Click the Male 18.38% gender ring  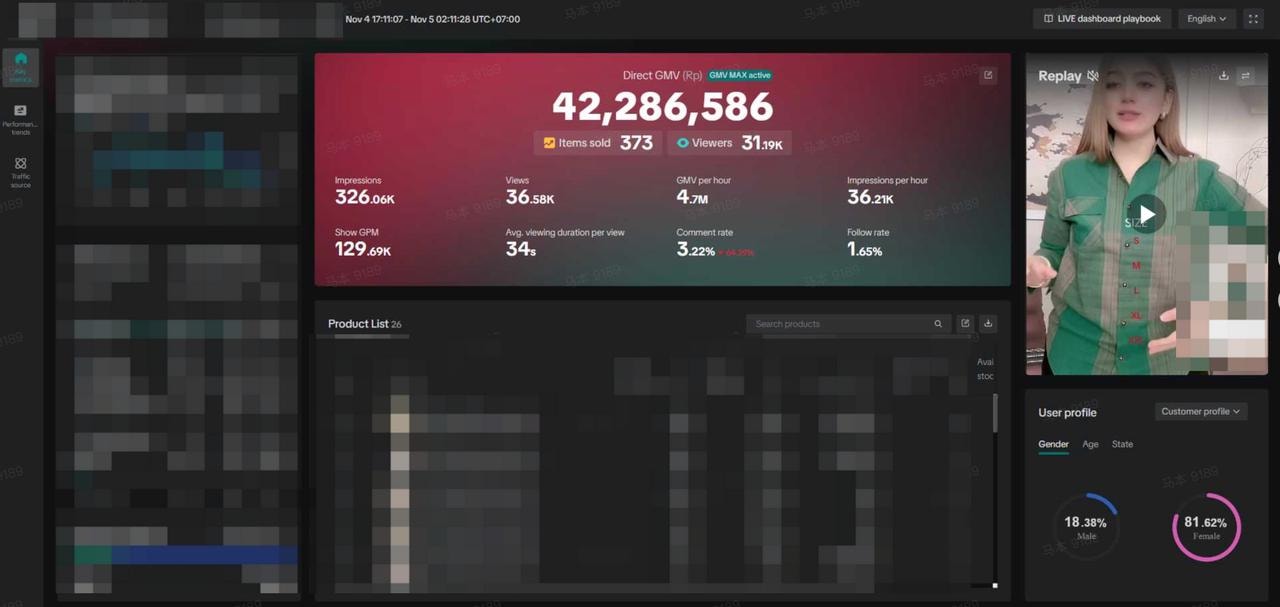[1086, 527]
